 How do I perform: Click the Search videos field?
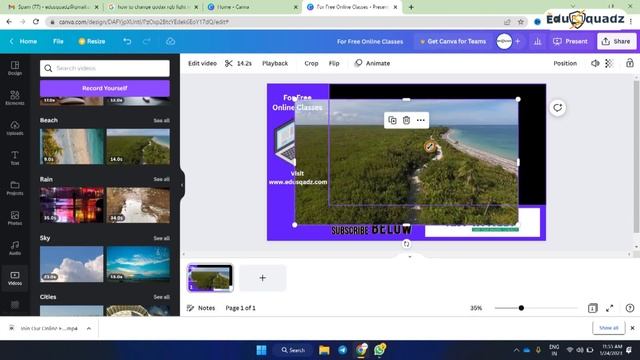[x=105, y=68]
